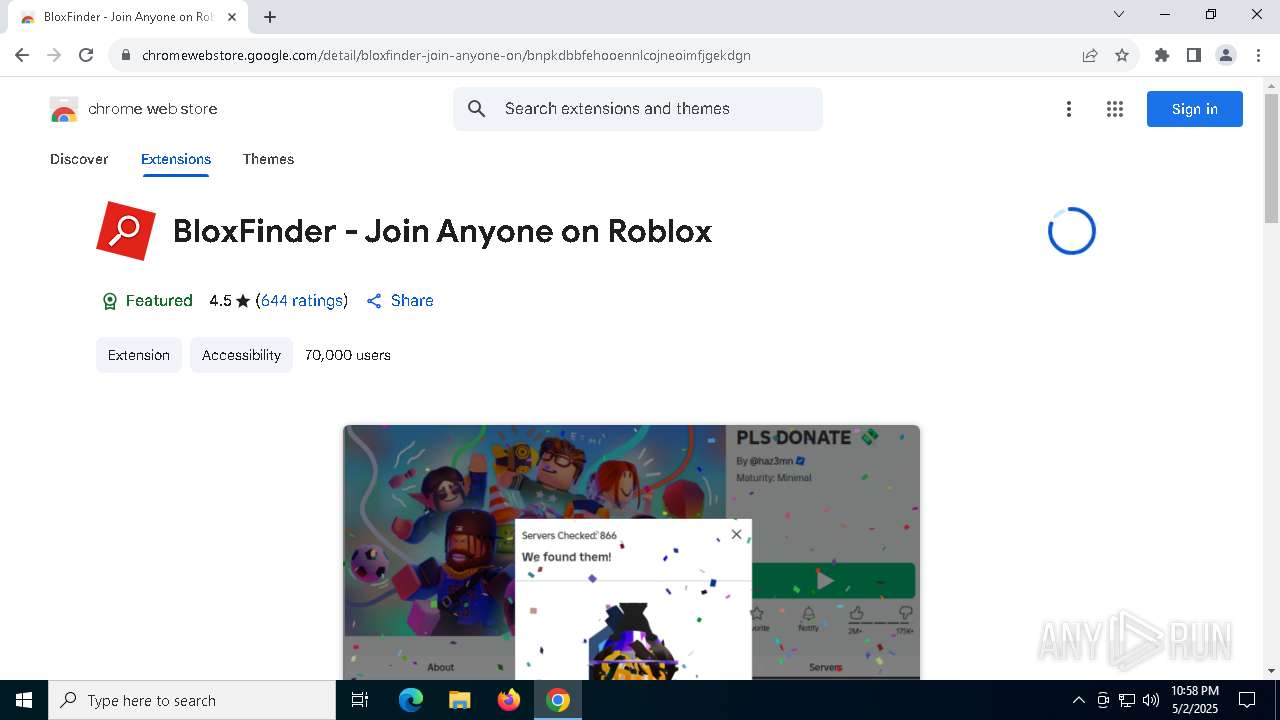Click the taskbar clock showing 10:58 PM
This screenshot has height=720, width=1280.
[1195, 700]
